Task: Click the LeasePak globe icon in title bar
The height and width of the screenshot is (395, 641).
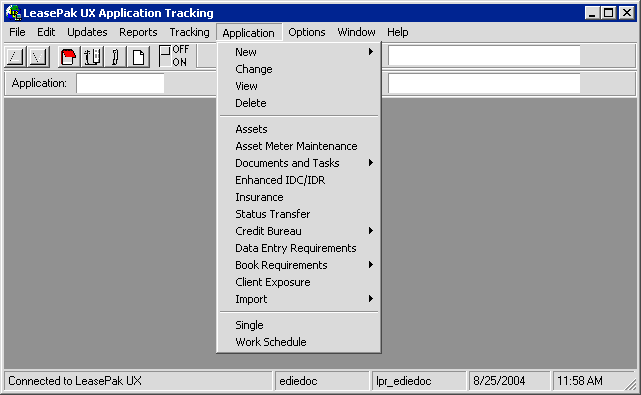Action: coord(13,13)
